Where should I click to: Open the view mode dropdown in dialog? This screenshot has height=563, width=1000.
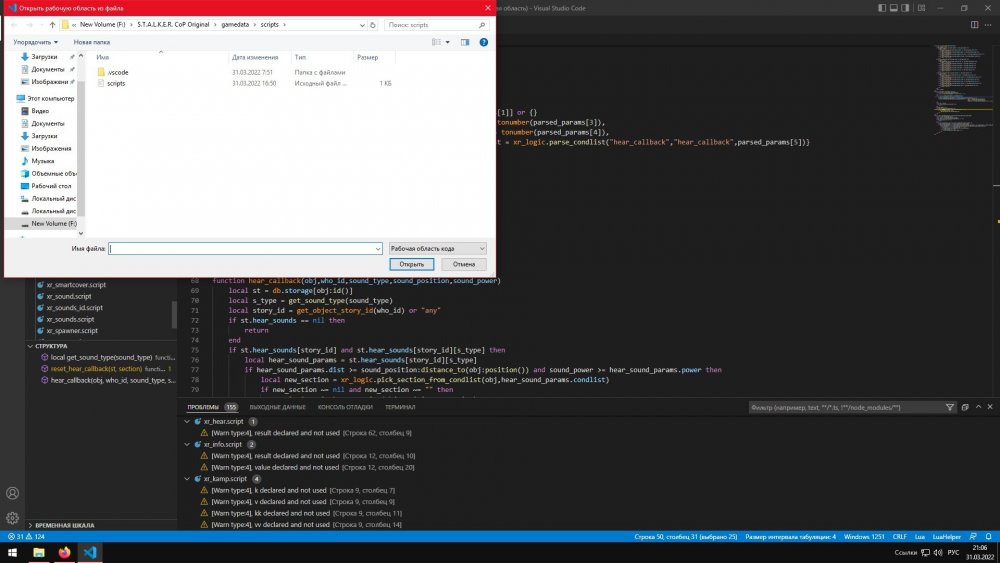point(447,42)
